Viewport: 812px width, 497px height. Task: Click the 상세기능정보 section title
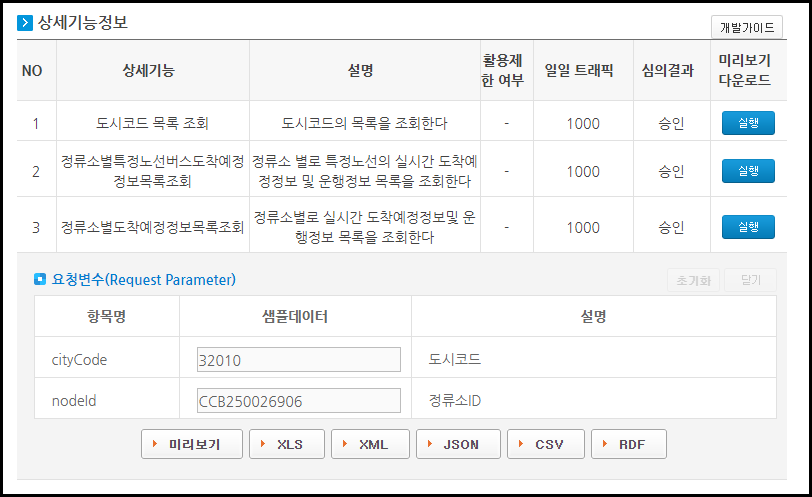[83, 22]
